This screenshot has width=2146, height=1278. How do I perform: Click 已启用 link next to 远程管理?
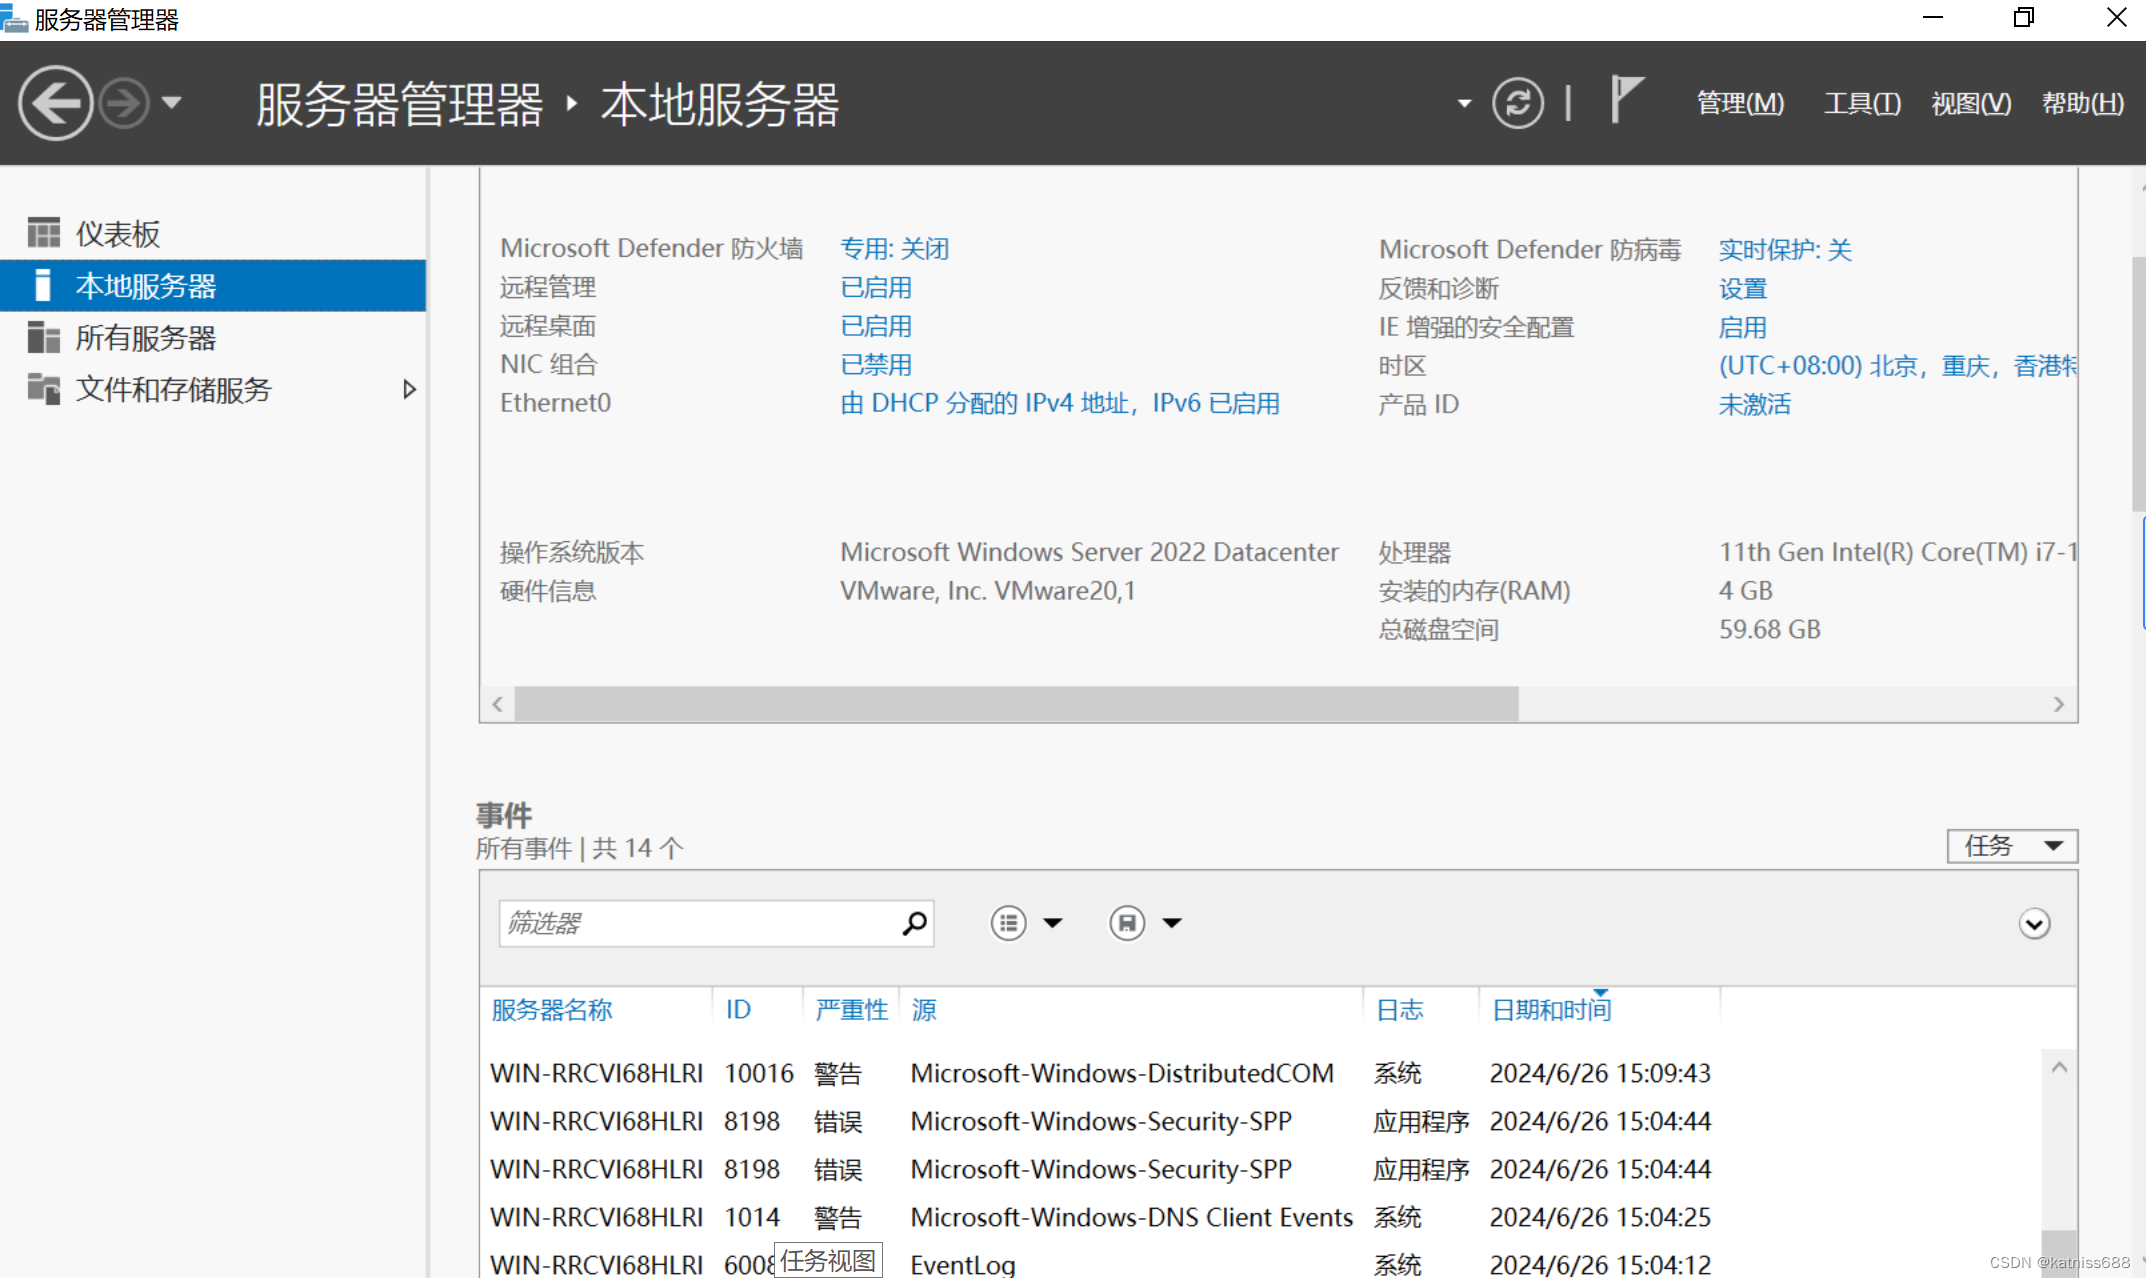pyautogui.click(x=876, y=287)
